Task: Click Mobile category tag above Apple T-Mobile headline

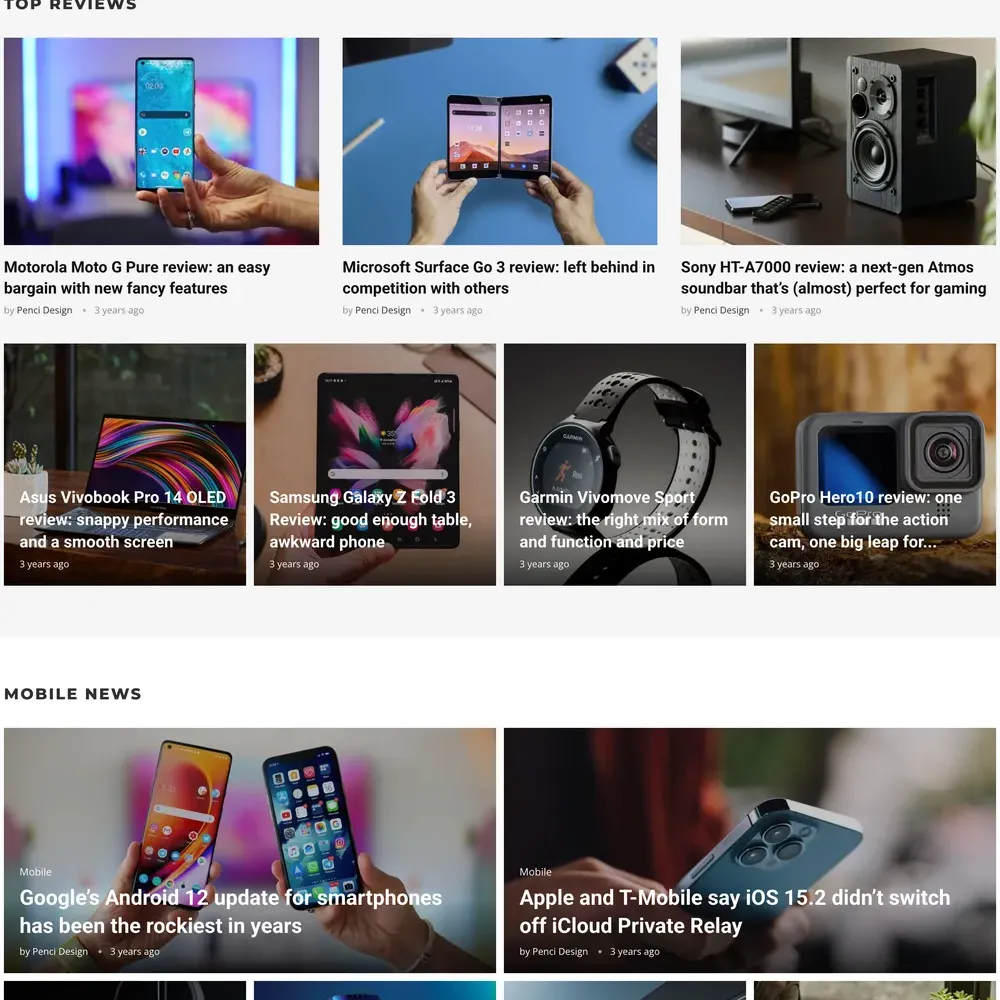Action: [x=535, y=872]
